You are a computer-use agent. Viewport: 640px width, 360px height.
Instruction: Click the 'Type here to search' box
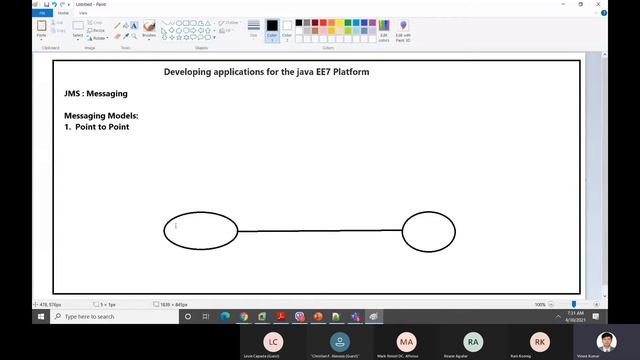click(x=115, y=317)
